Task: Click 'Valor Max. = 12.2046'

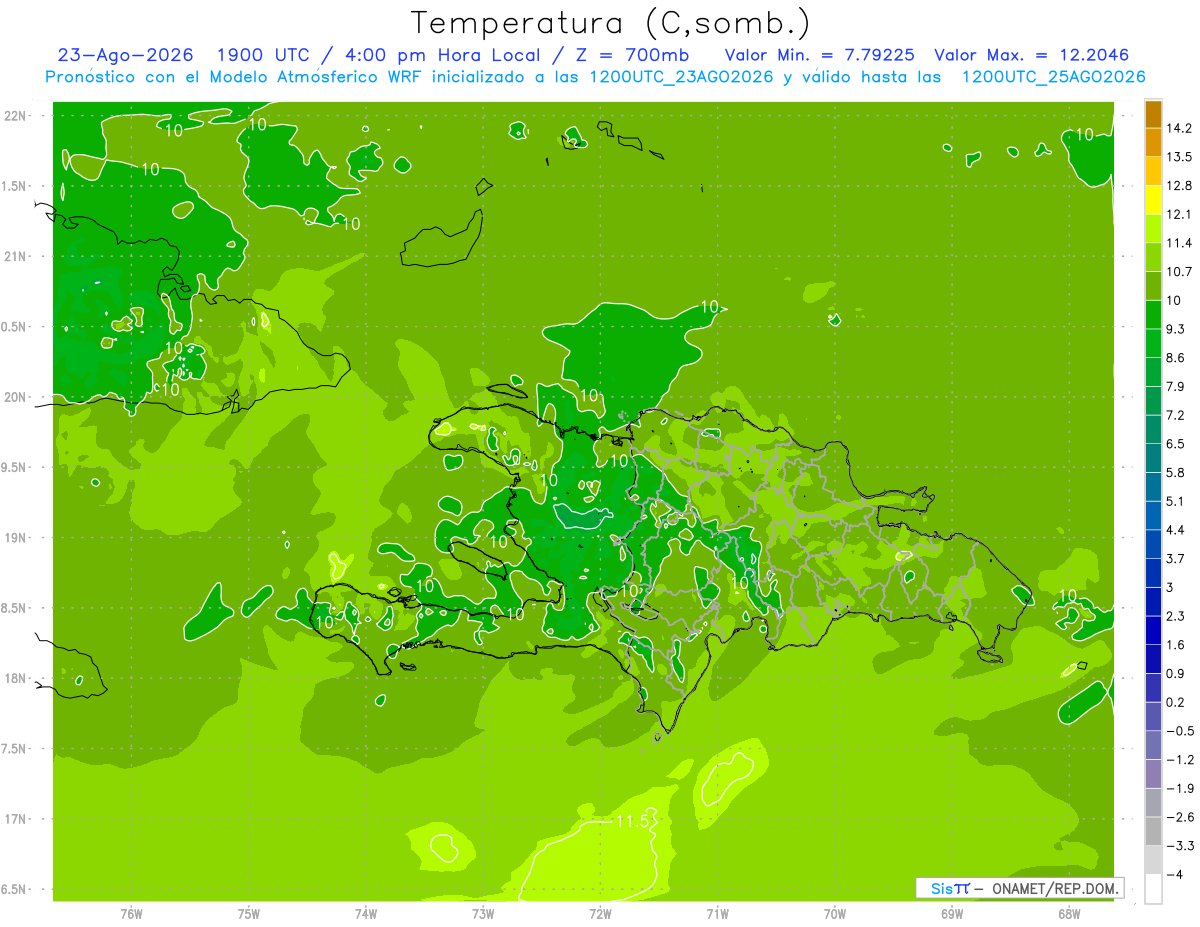Action: point(1032,55)
